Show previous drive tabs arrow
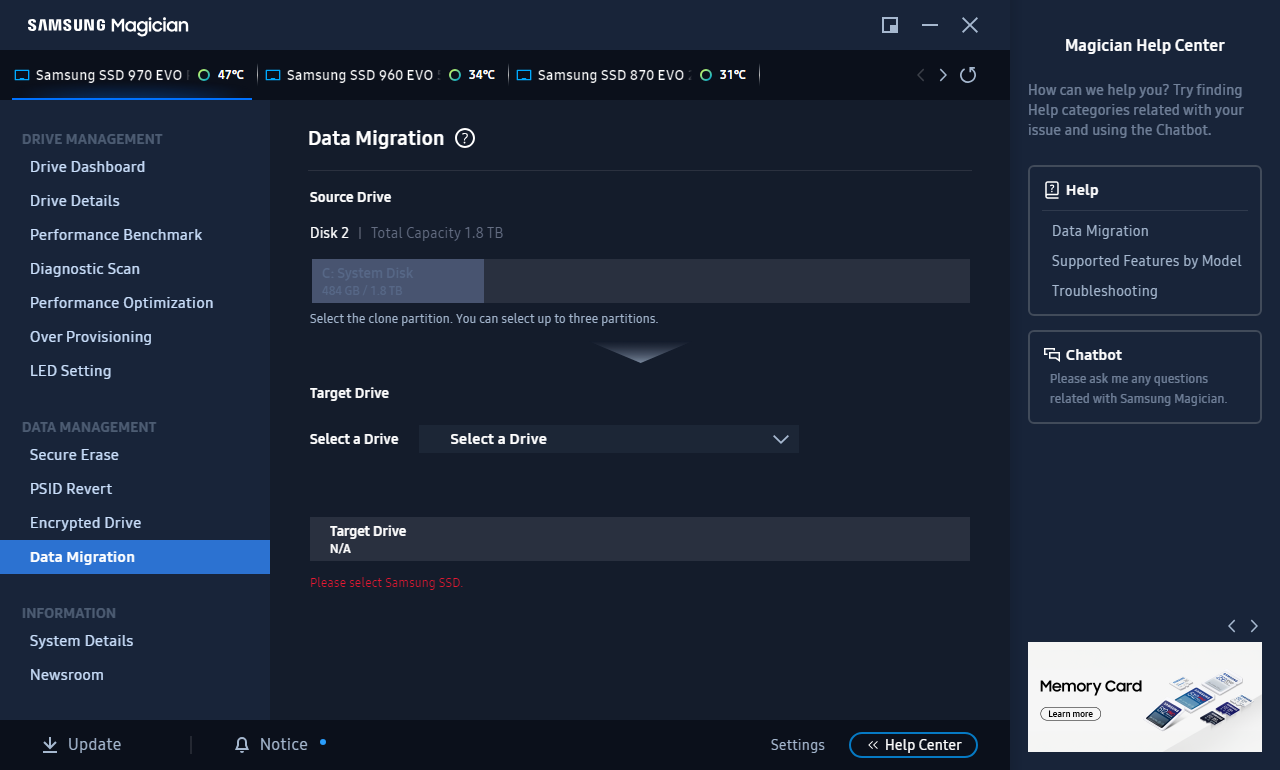Image resolution: width=1280 pixels, height=770 pixels. click(921, 75)
